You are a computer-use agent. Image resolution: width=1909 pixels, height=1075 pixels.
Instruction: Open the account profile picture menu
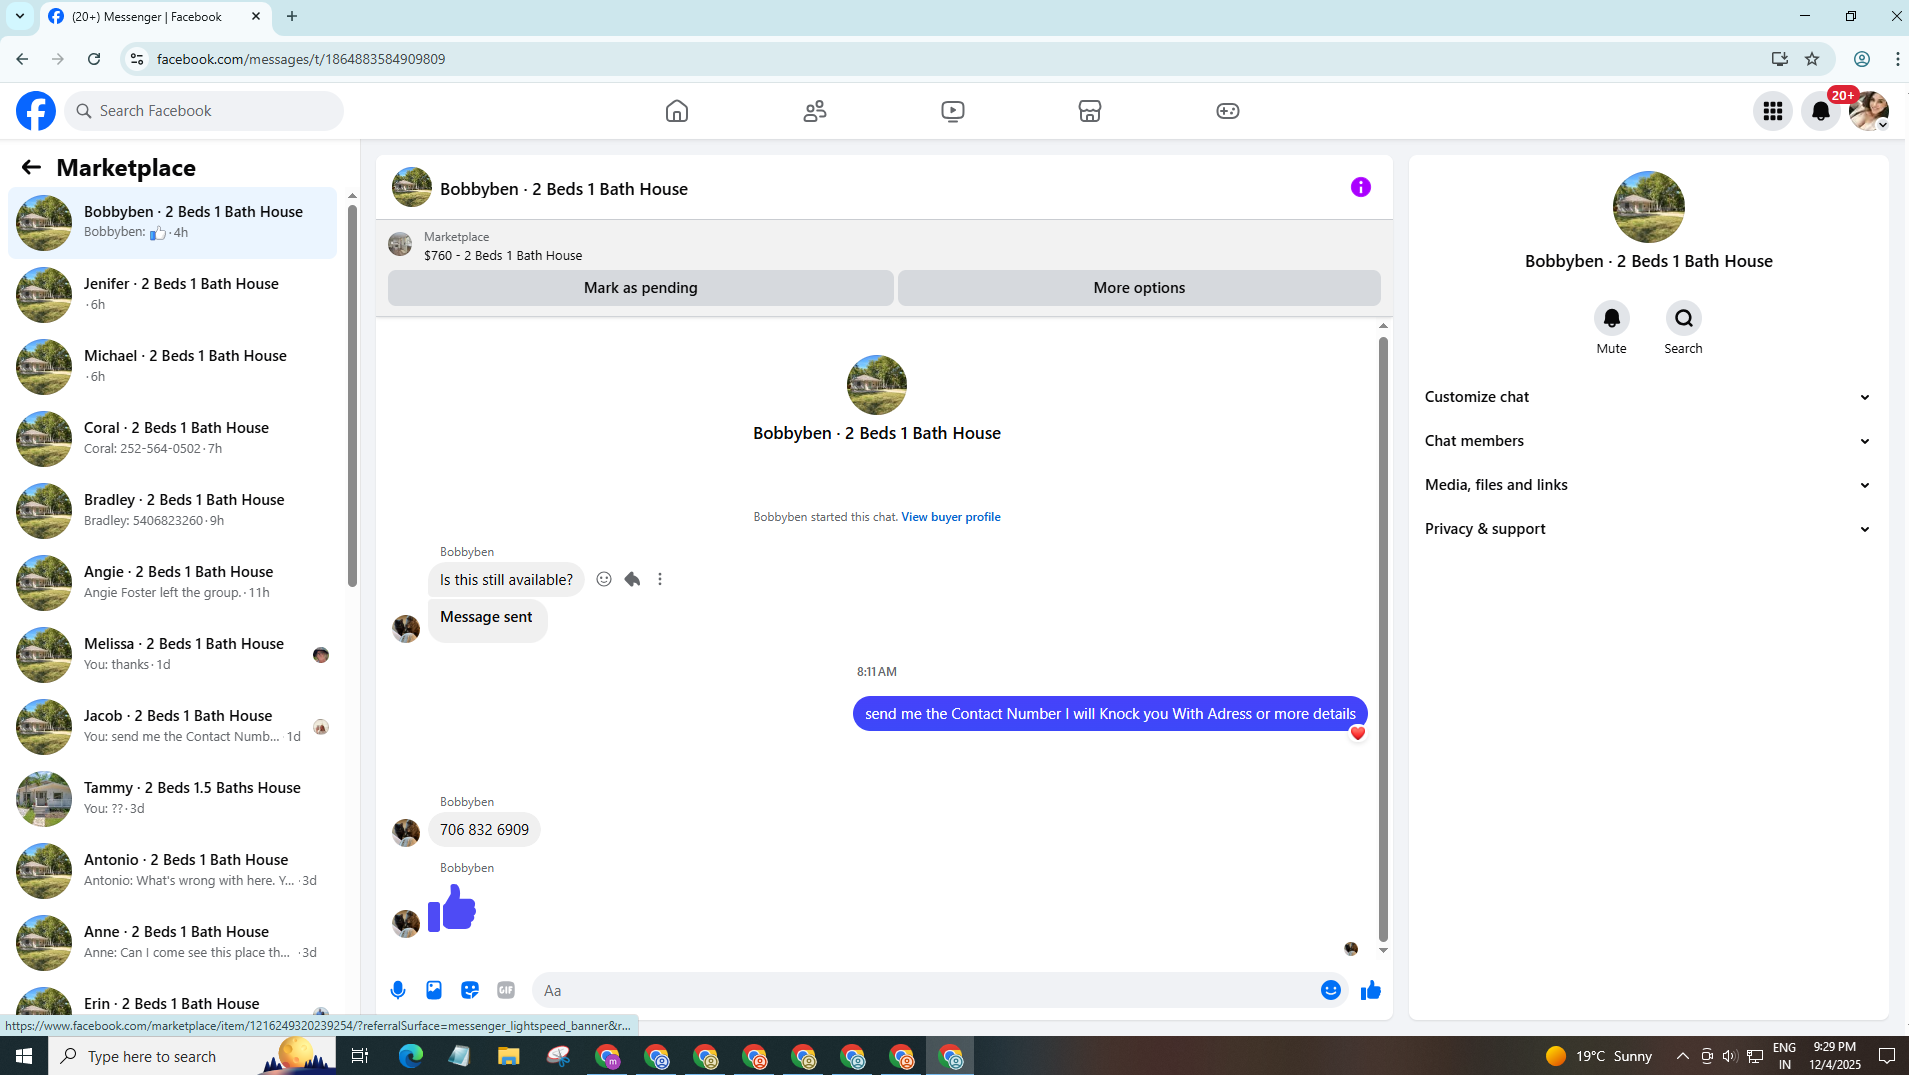1869,111
